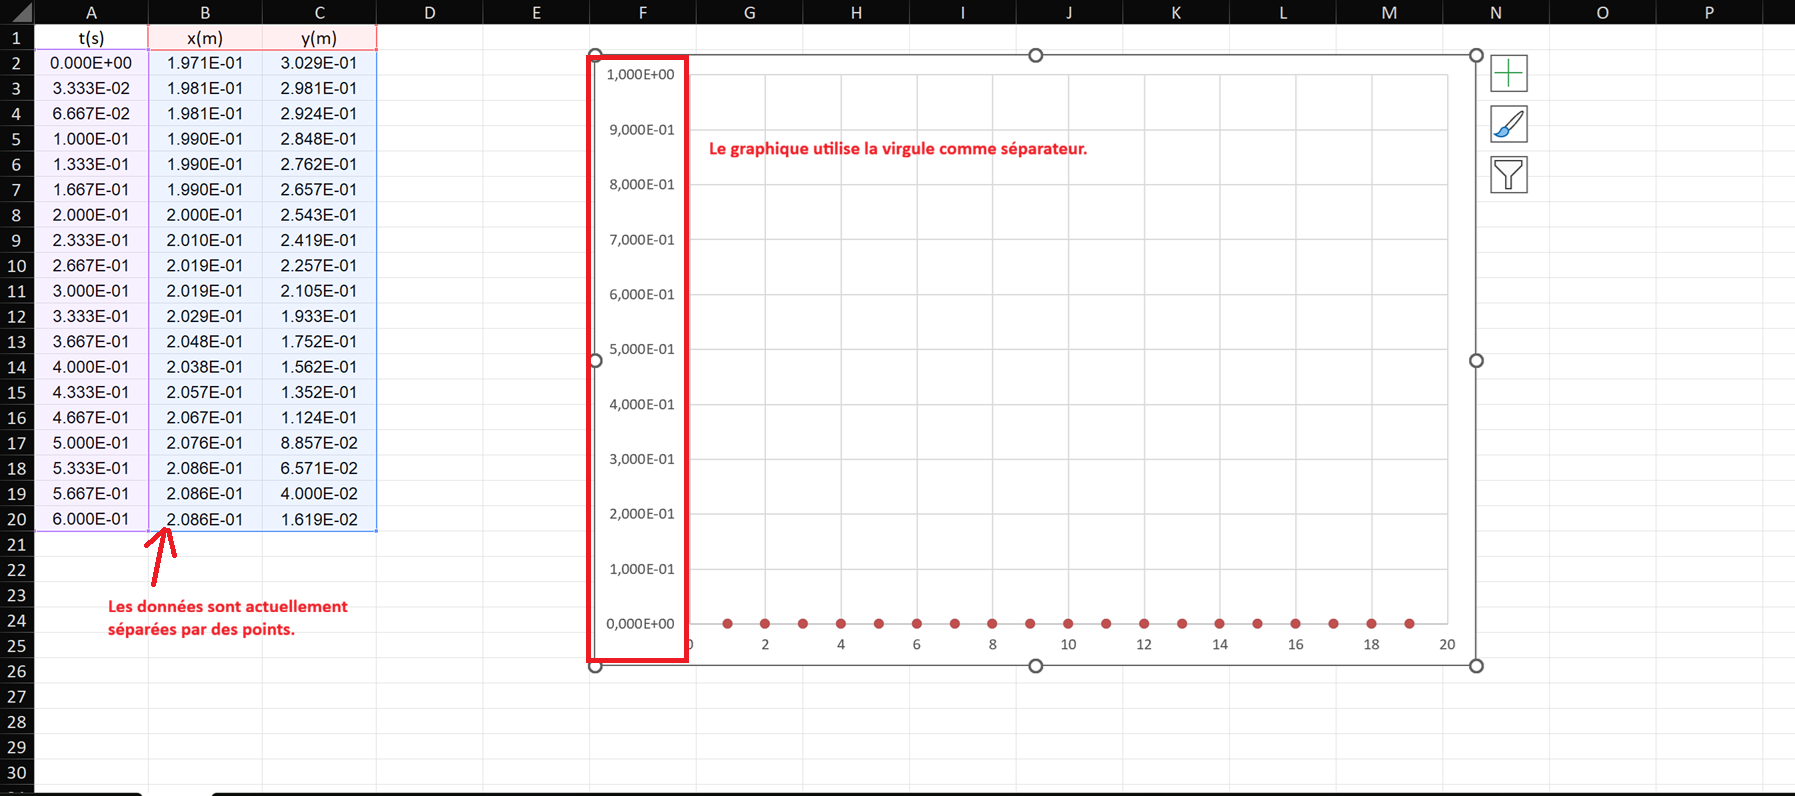This screenshot has height=796, width=1795.
Task: Click the chart's bottom-left corner handle
Action: click(x=595, y=666)
